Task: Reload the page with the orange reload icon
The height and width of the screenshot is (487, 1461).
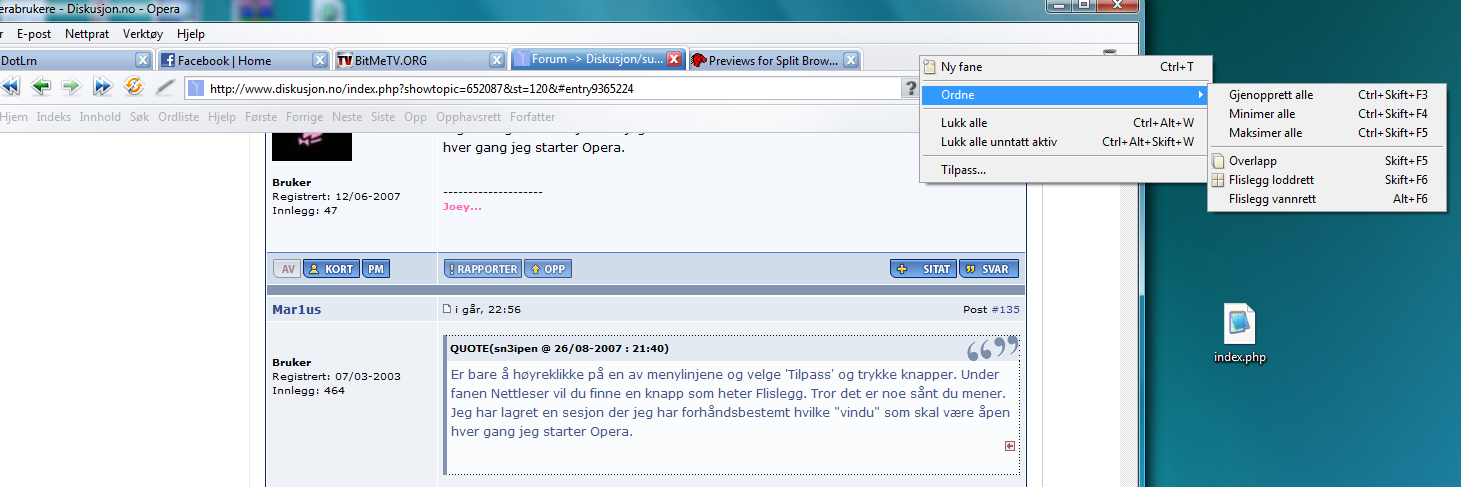Action: click(133, 87)
